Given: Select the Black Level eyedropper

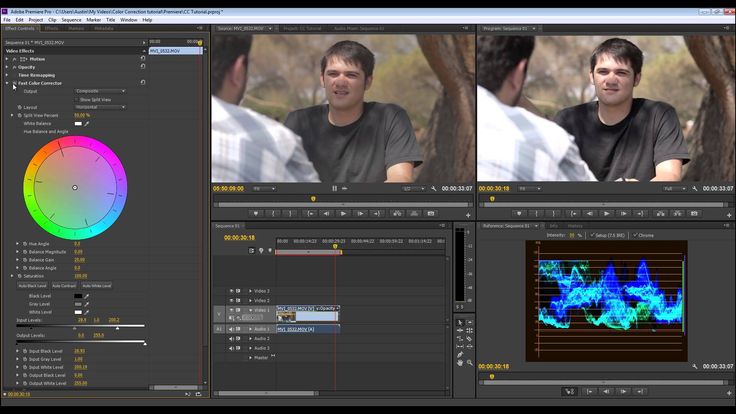Looking at the screenshot, I should click(x=86, y=296).
